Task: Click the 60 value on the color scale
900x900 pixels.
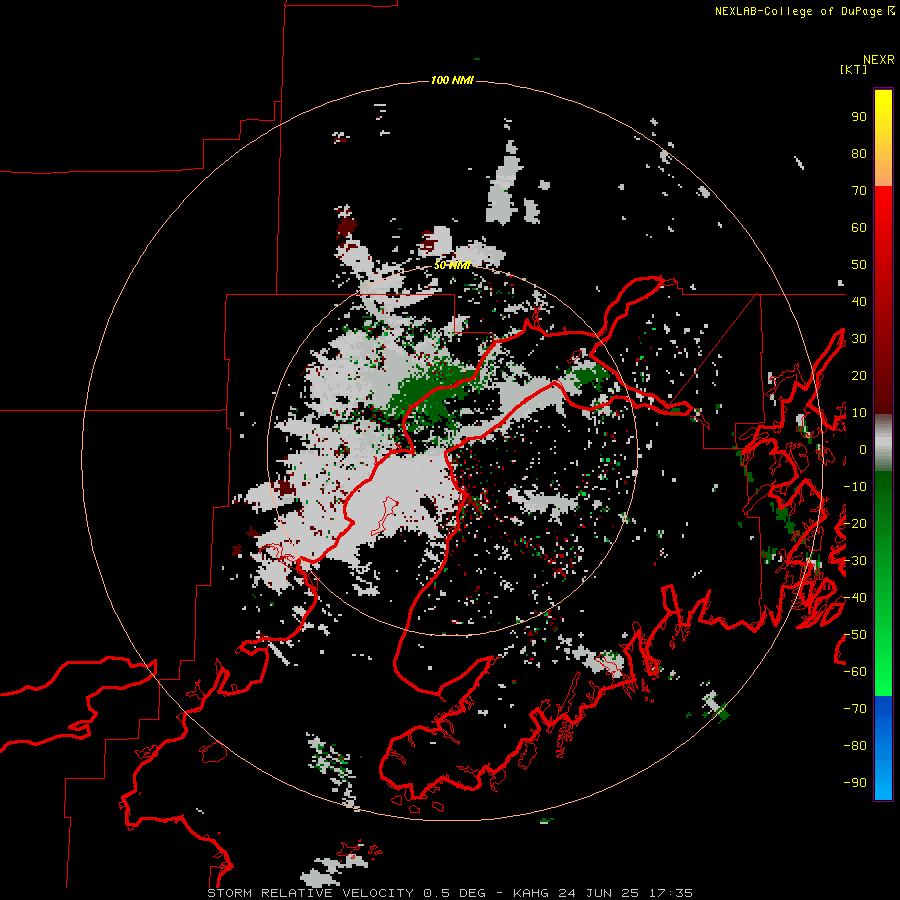Action: 859,228
